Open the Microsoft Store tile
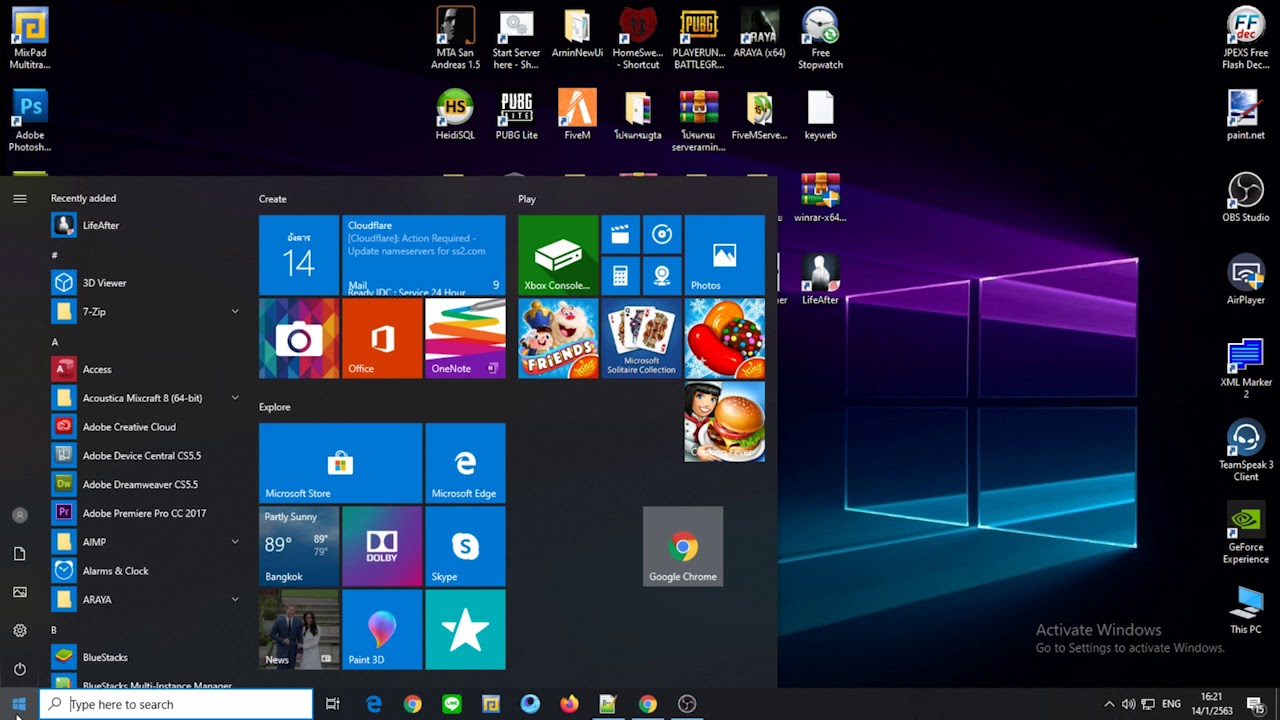 pyautogui.click(x=340, y=463)
